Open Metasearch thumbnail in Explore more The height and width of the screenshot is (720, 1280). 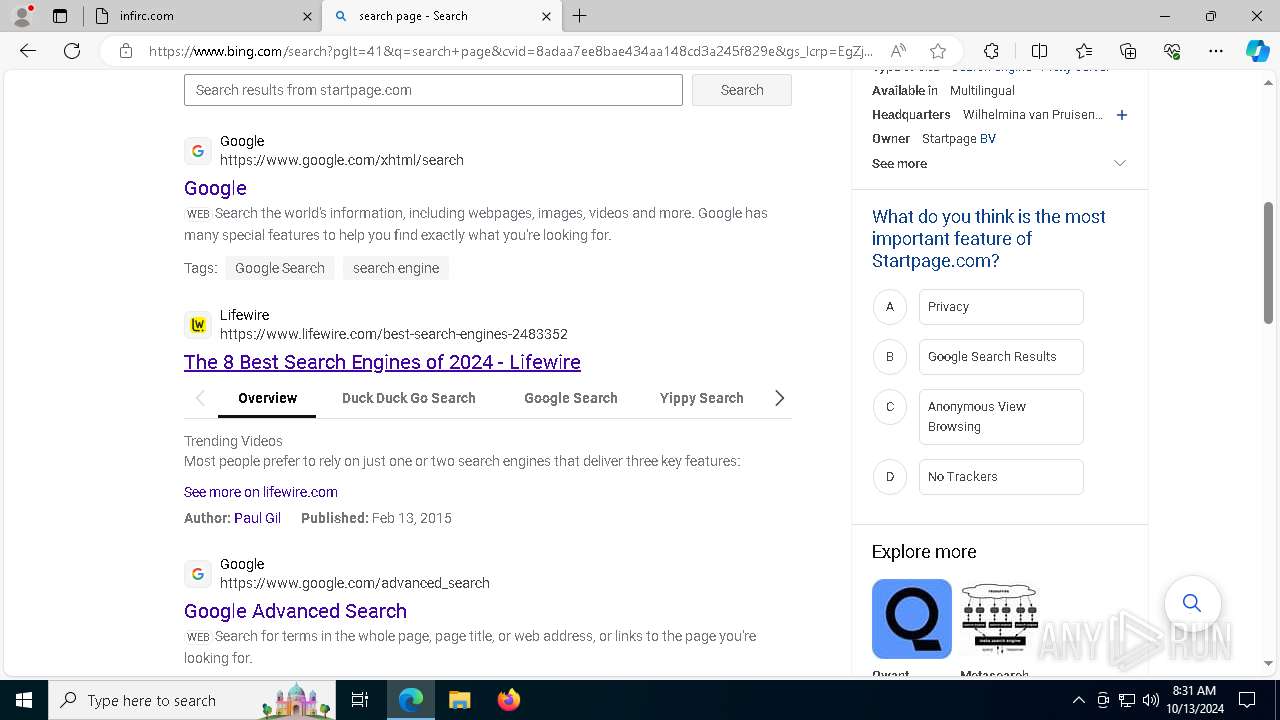[x=1000, y=619]
